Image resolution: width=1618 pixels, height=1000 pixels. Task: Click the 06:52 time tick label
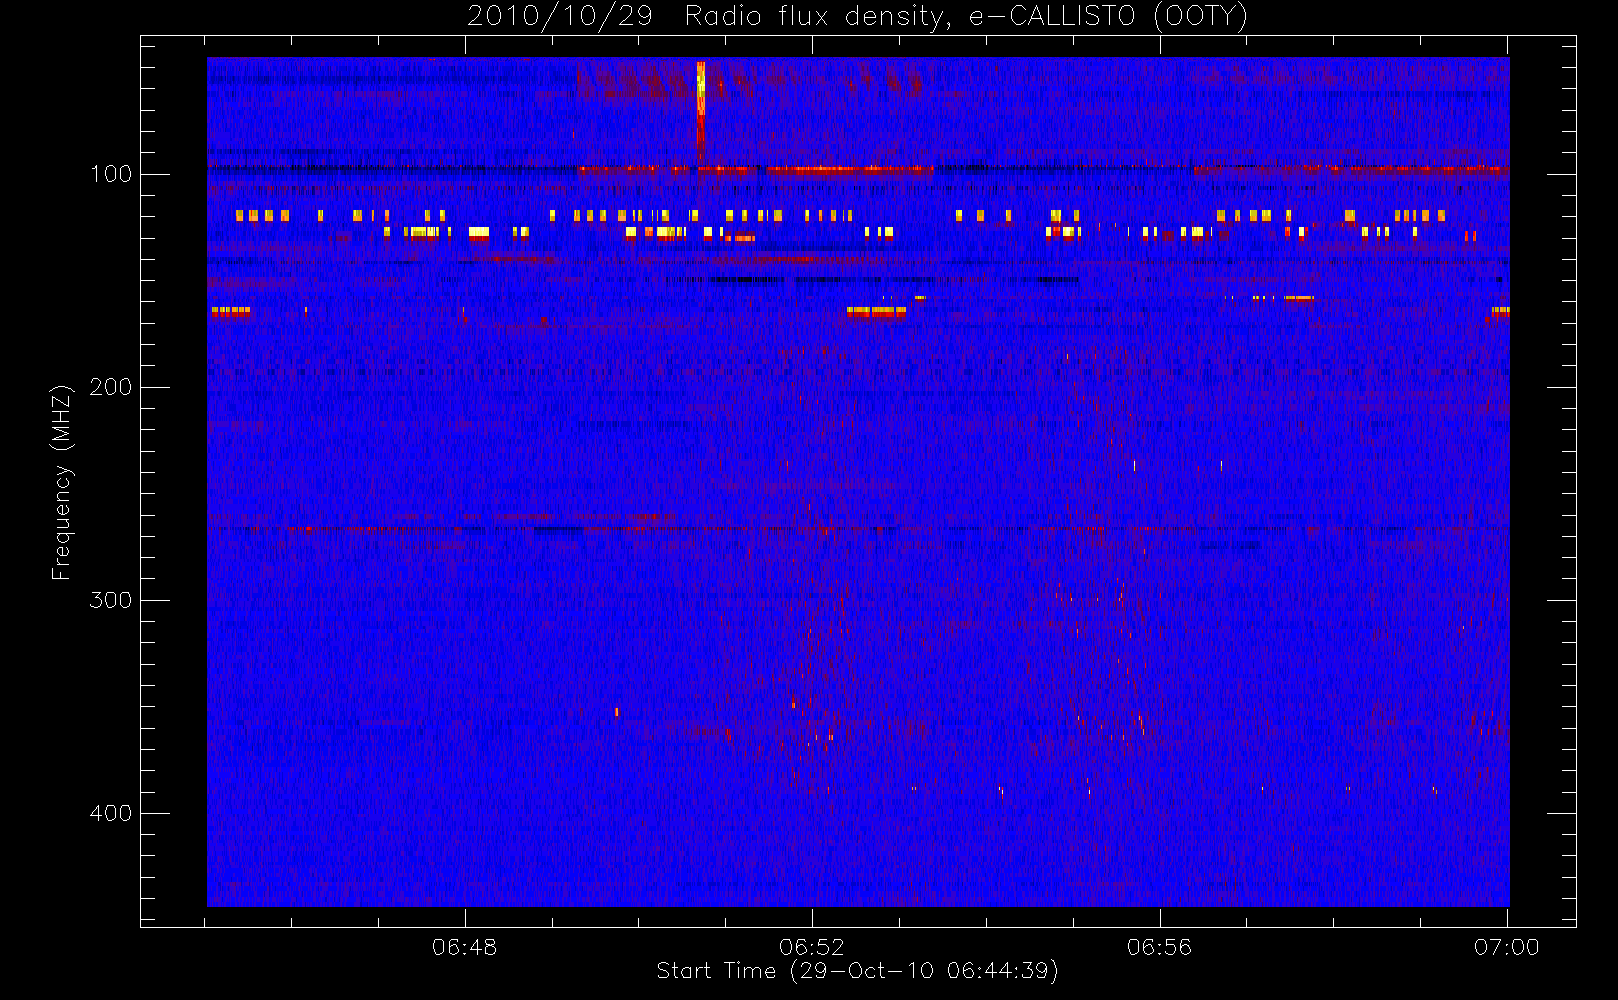(812, 947)
